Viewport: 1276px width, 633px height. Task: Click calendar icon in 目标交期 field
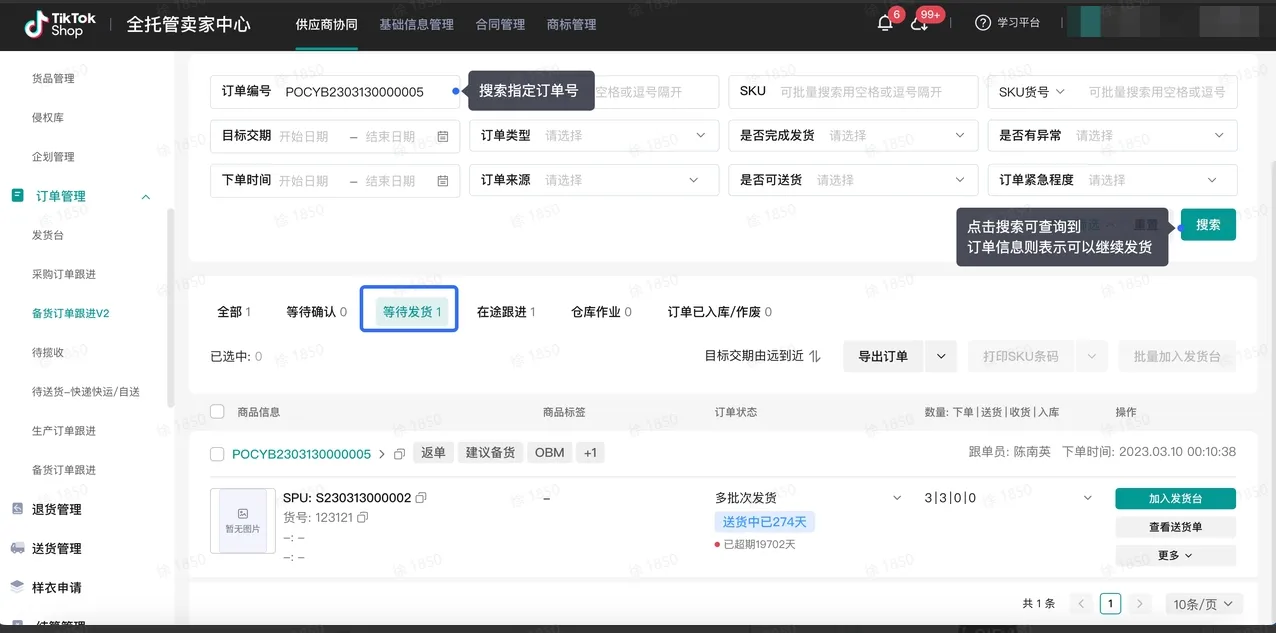pyautogui.click(x=443, y=136)
